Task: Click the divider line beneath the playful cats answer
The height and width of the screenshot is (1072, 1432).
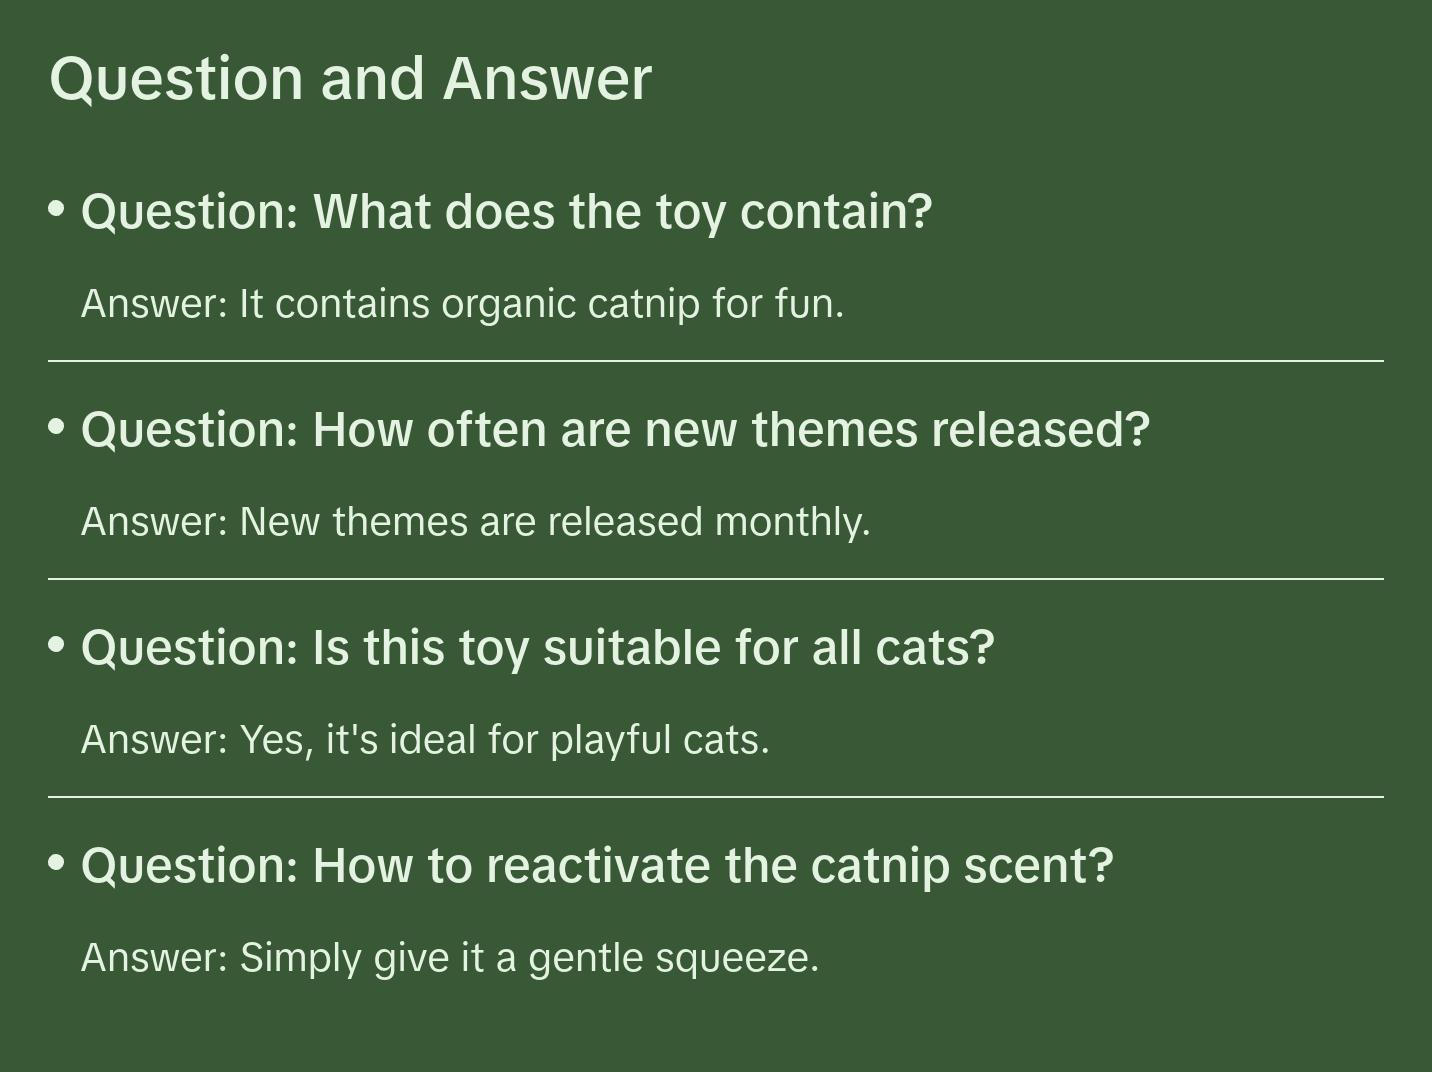Action: click(716, 797)
